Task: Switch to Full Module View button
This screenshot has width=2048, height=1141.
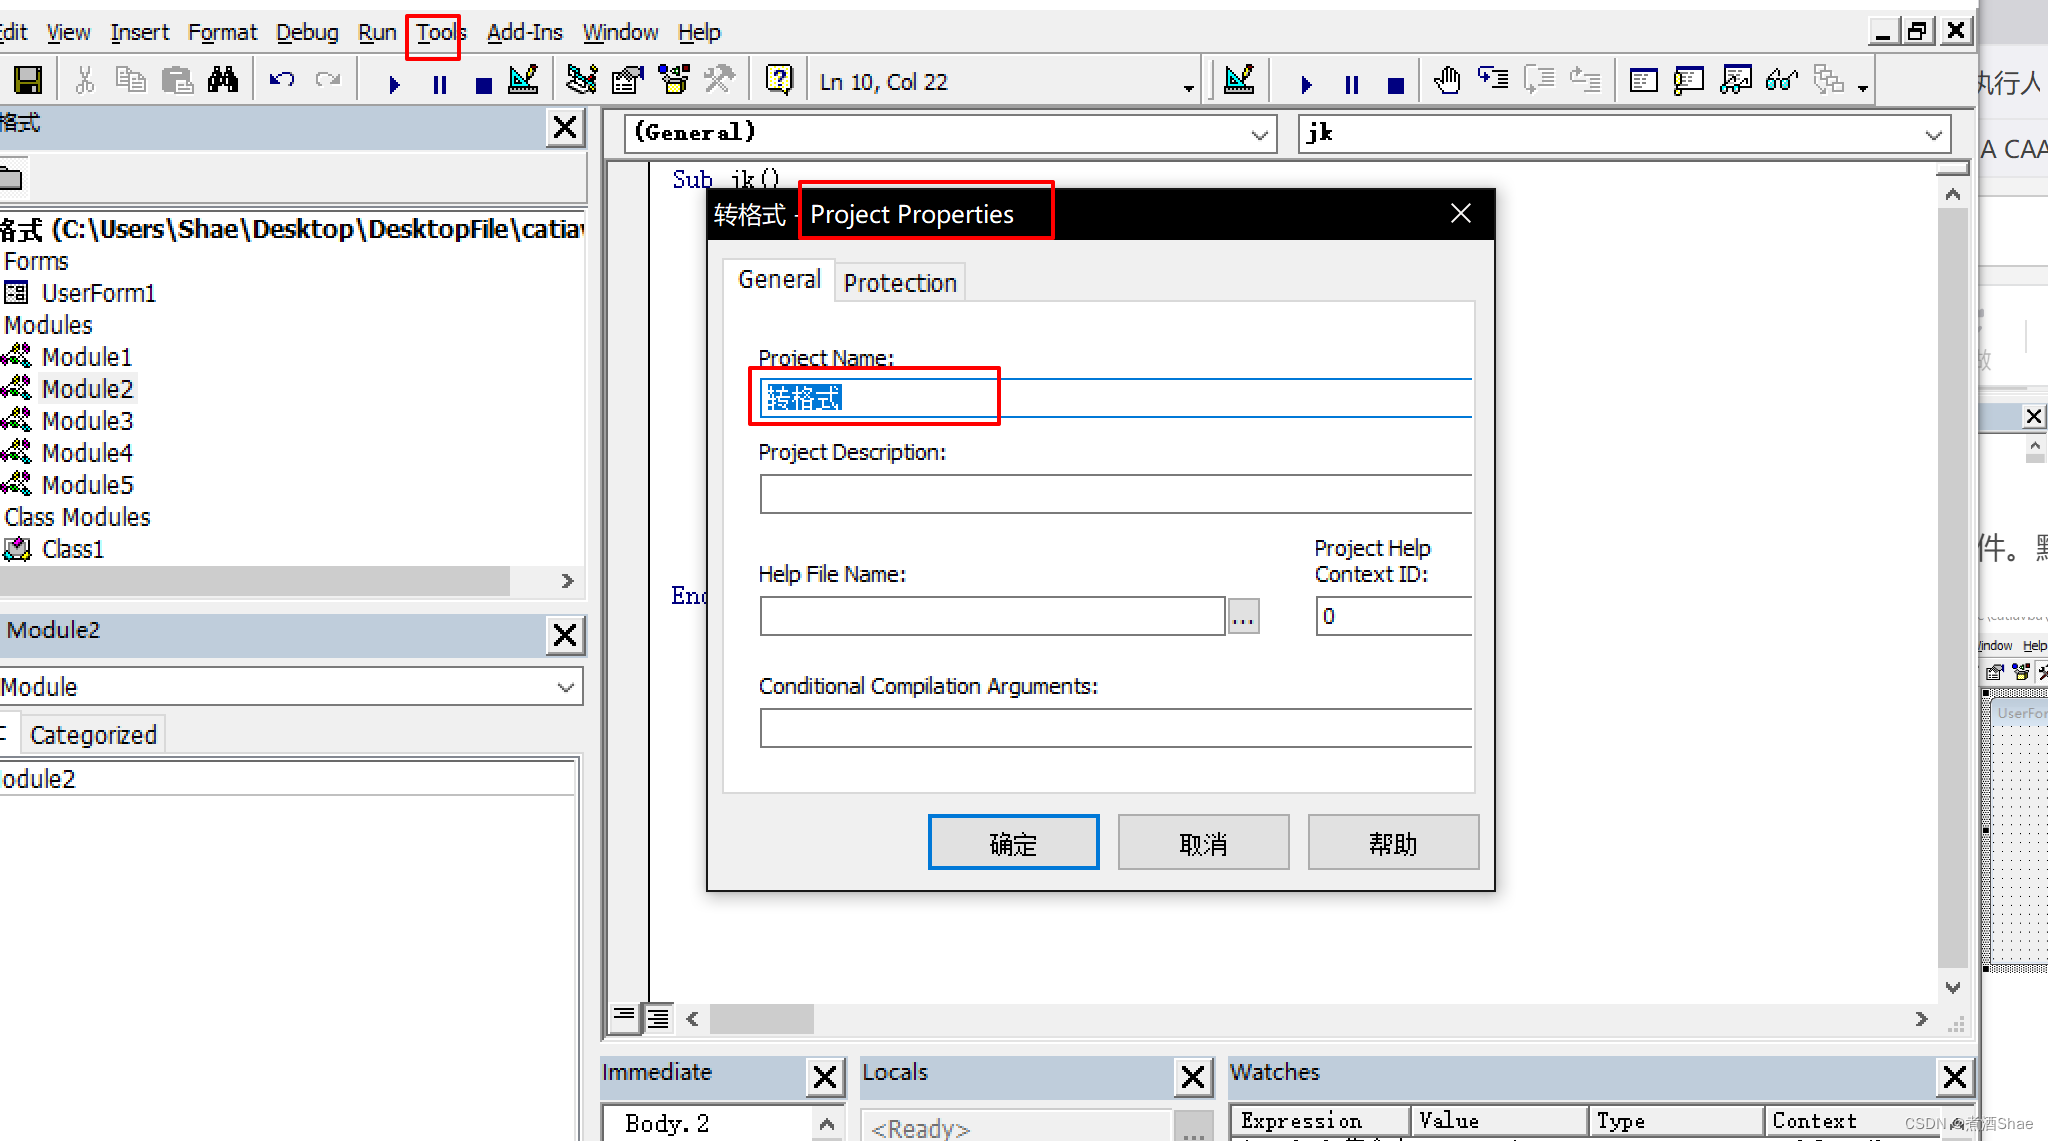Action: 658,1018
